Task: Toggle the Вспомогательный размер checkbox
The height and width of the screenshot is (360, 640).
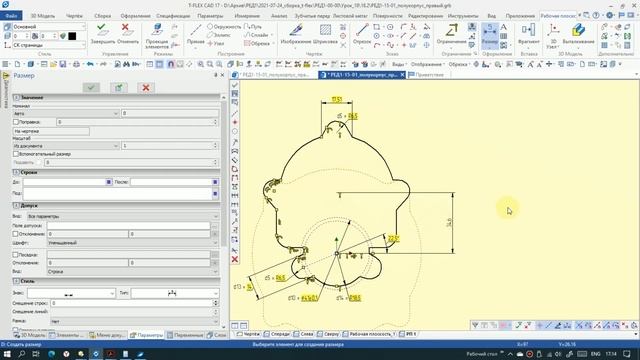Action: (x=16, y=154)
